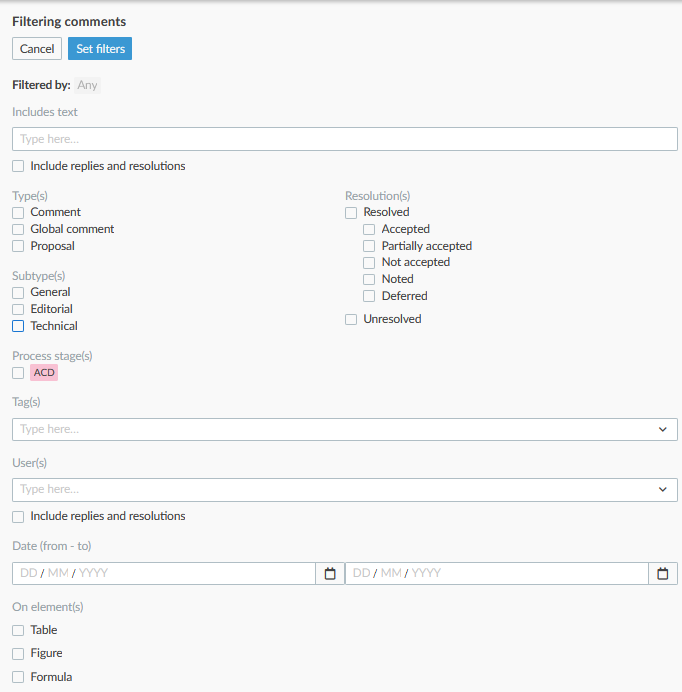This screenshot has width=682, height=692.
Task: Select the Formula element checkbox
Action: [x=18, y=677]
